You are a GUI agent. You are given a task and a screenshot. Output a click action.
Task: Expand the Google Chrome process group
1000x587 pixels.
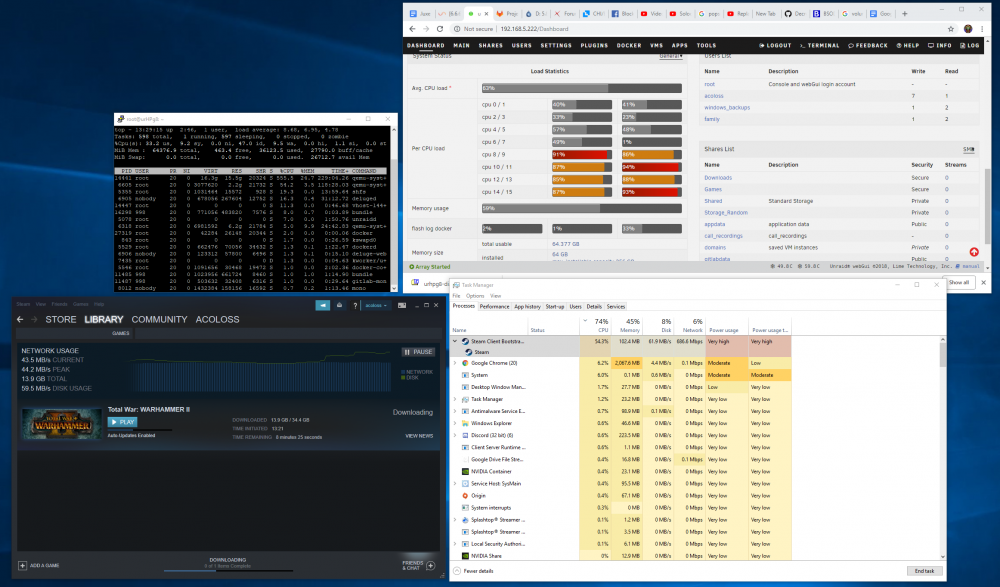[x=455, y=363]
